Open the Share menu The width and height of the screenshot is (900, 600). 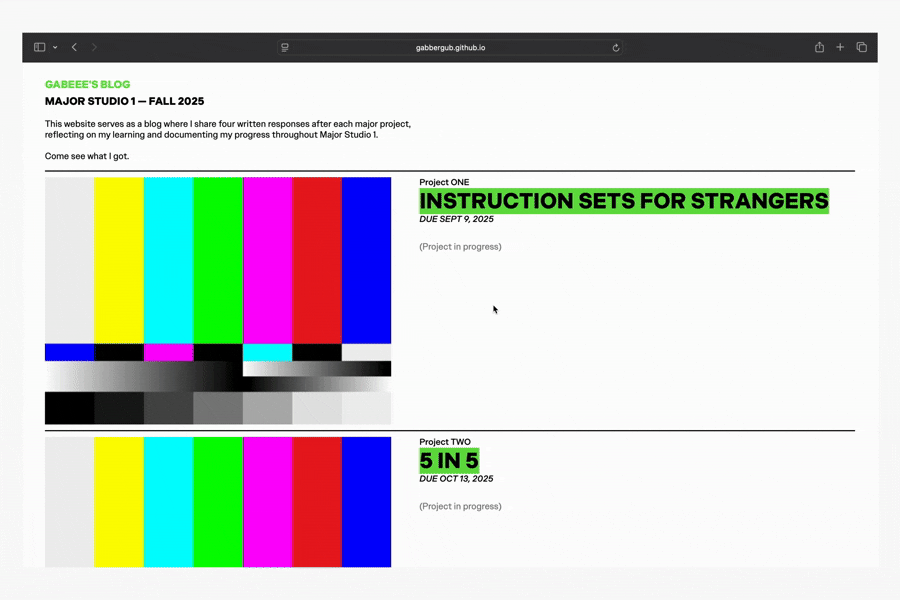click(x=819, y=47)
